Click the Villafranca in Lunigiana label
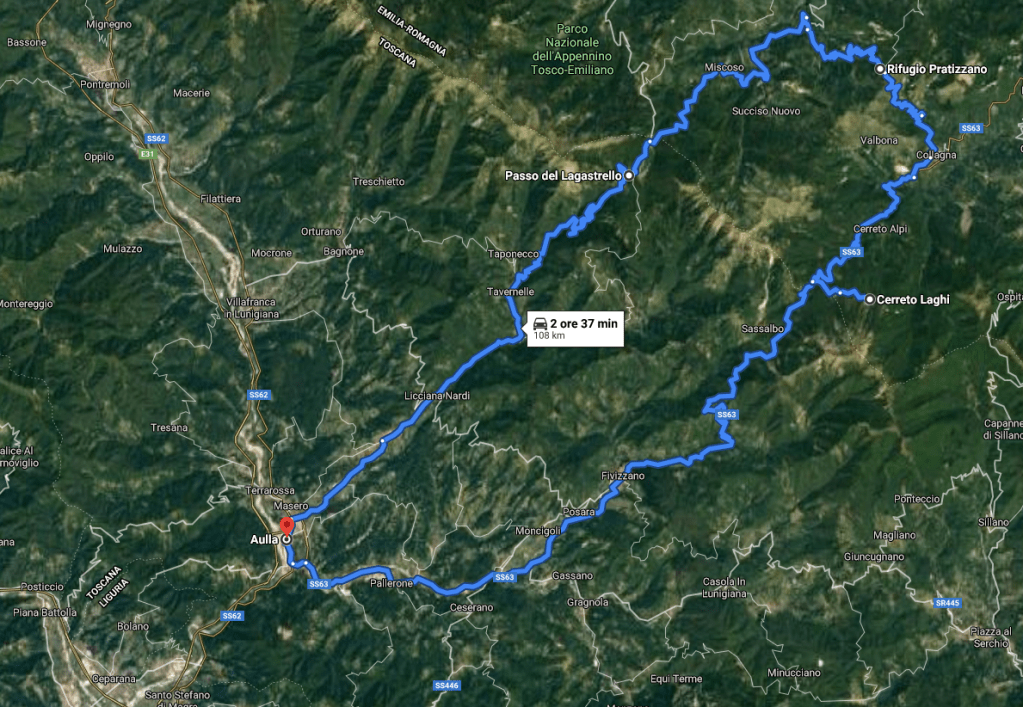This screenshot has width=1023, height=707. pyautogui.click(x=252, y=308)
